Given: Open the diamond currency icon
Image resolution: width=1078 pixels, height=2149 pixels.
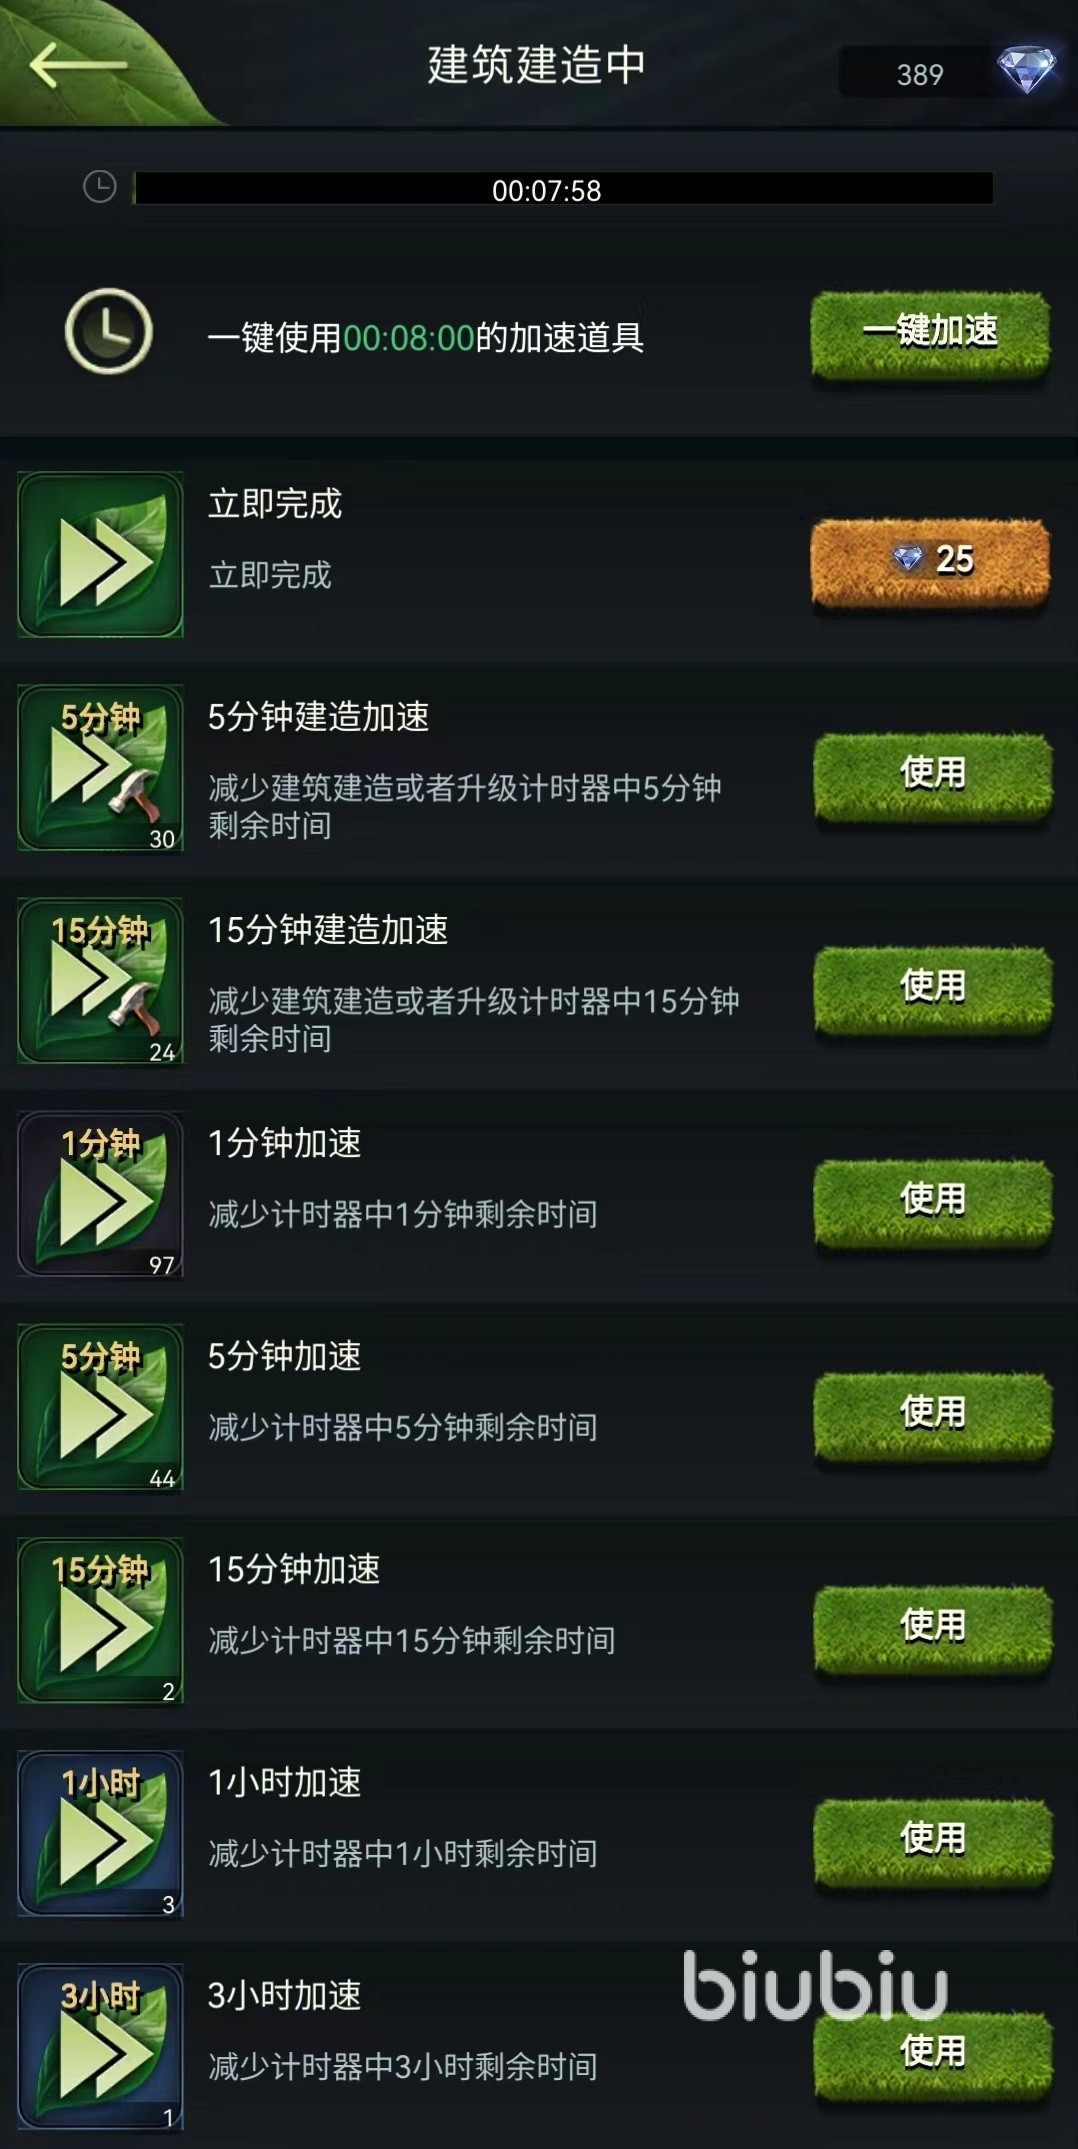Looking at the screenshot, I should pos(1026,70).
